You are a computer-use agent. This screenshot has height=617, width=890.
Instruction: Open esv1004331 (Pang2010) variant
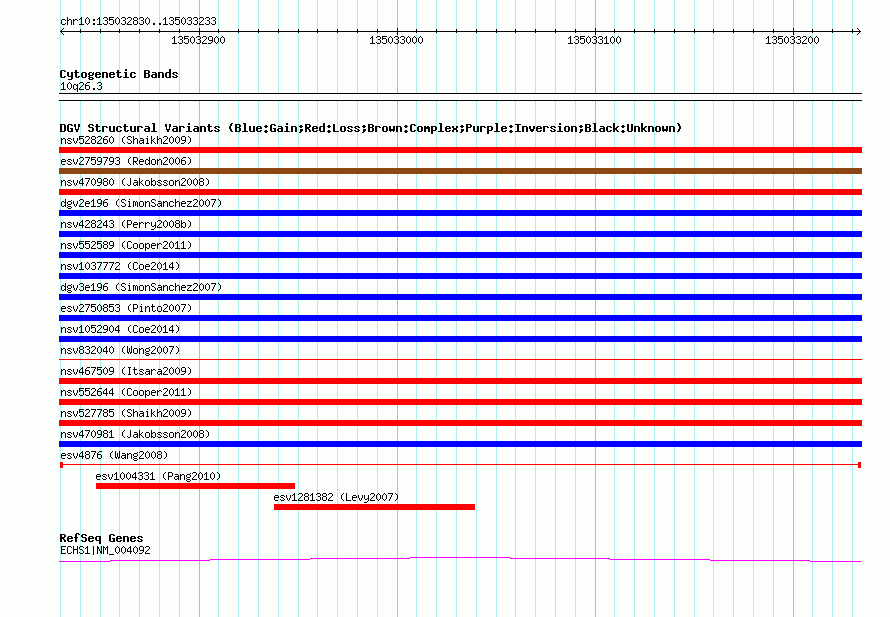tap(158, 476)
